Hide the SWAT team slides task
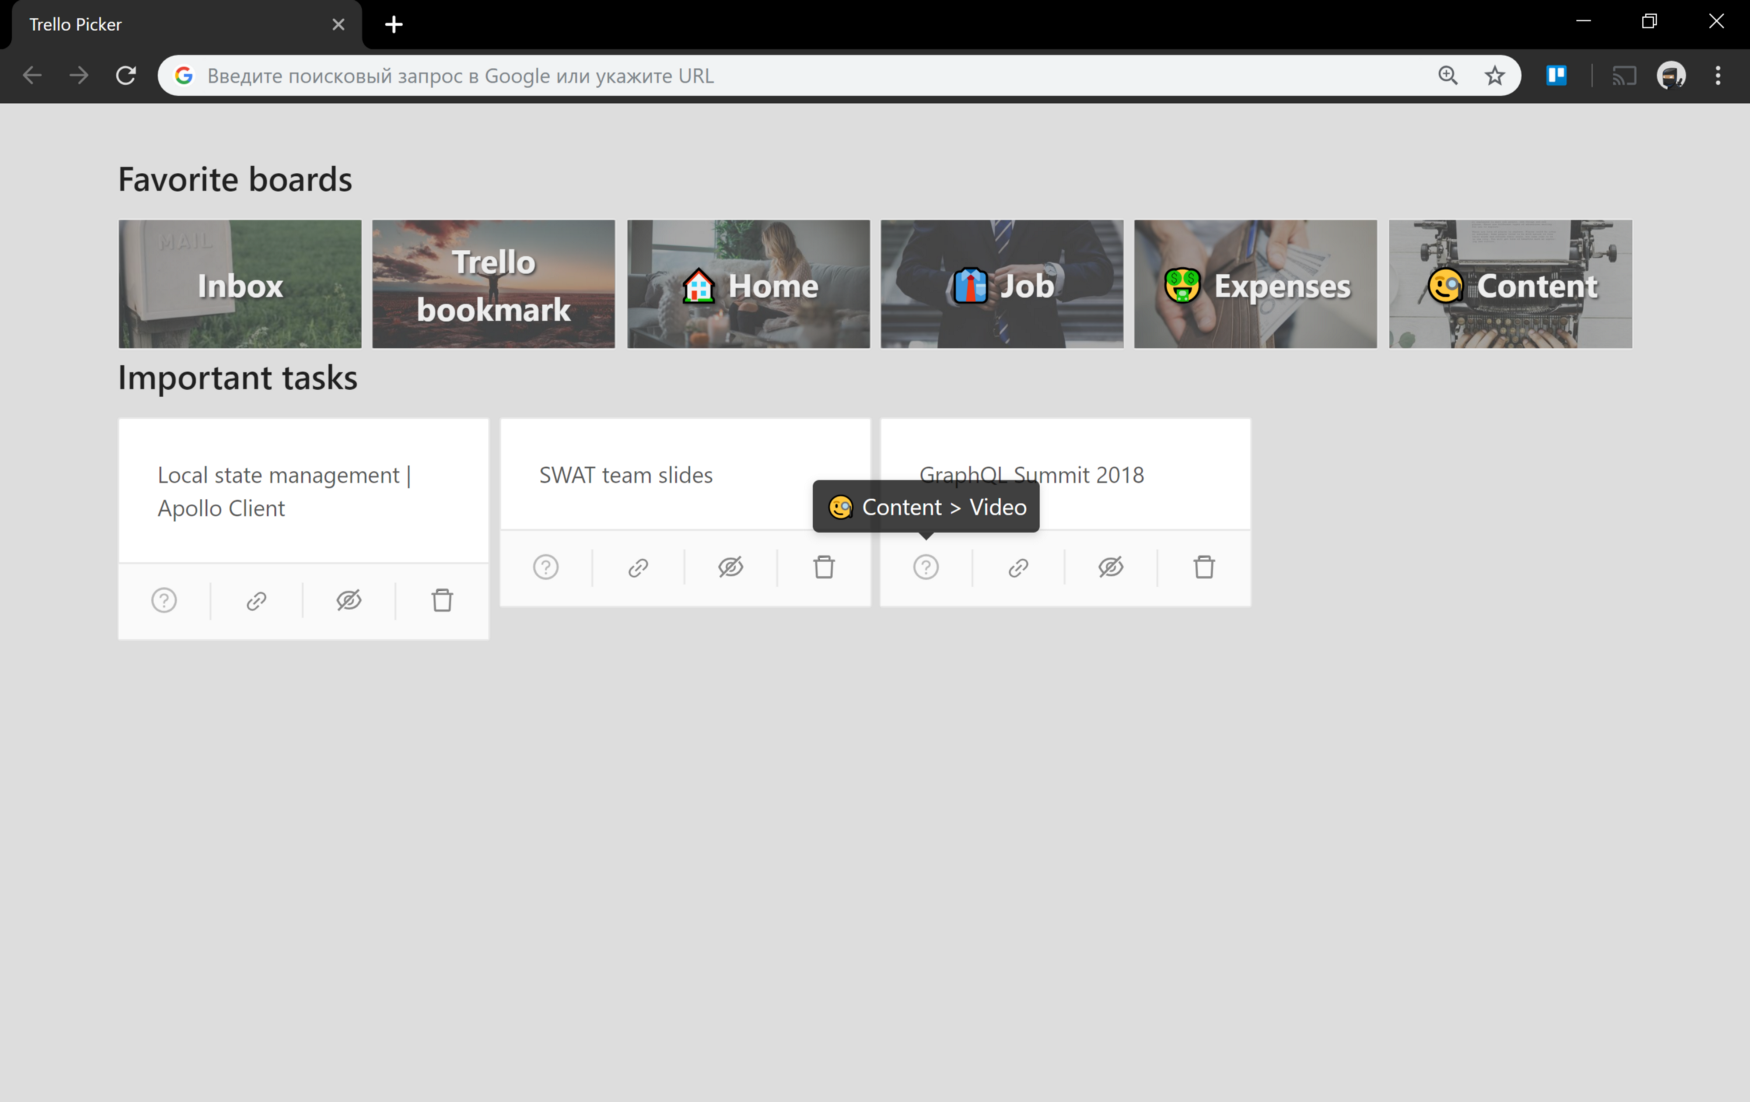The height and width of the screenshot is (1102, 1750). [x=731, y=567]
